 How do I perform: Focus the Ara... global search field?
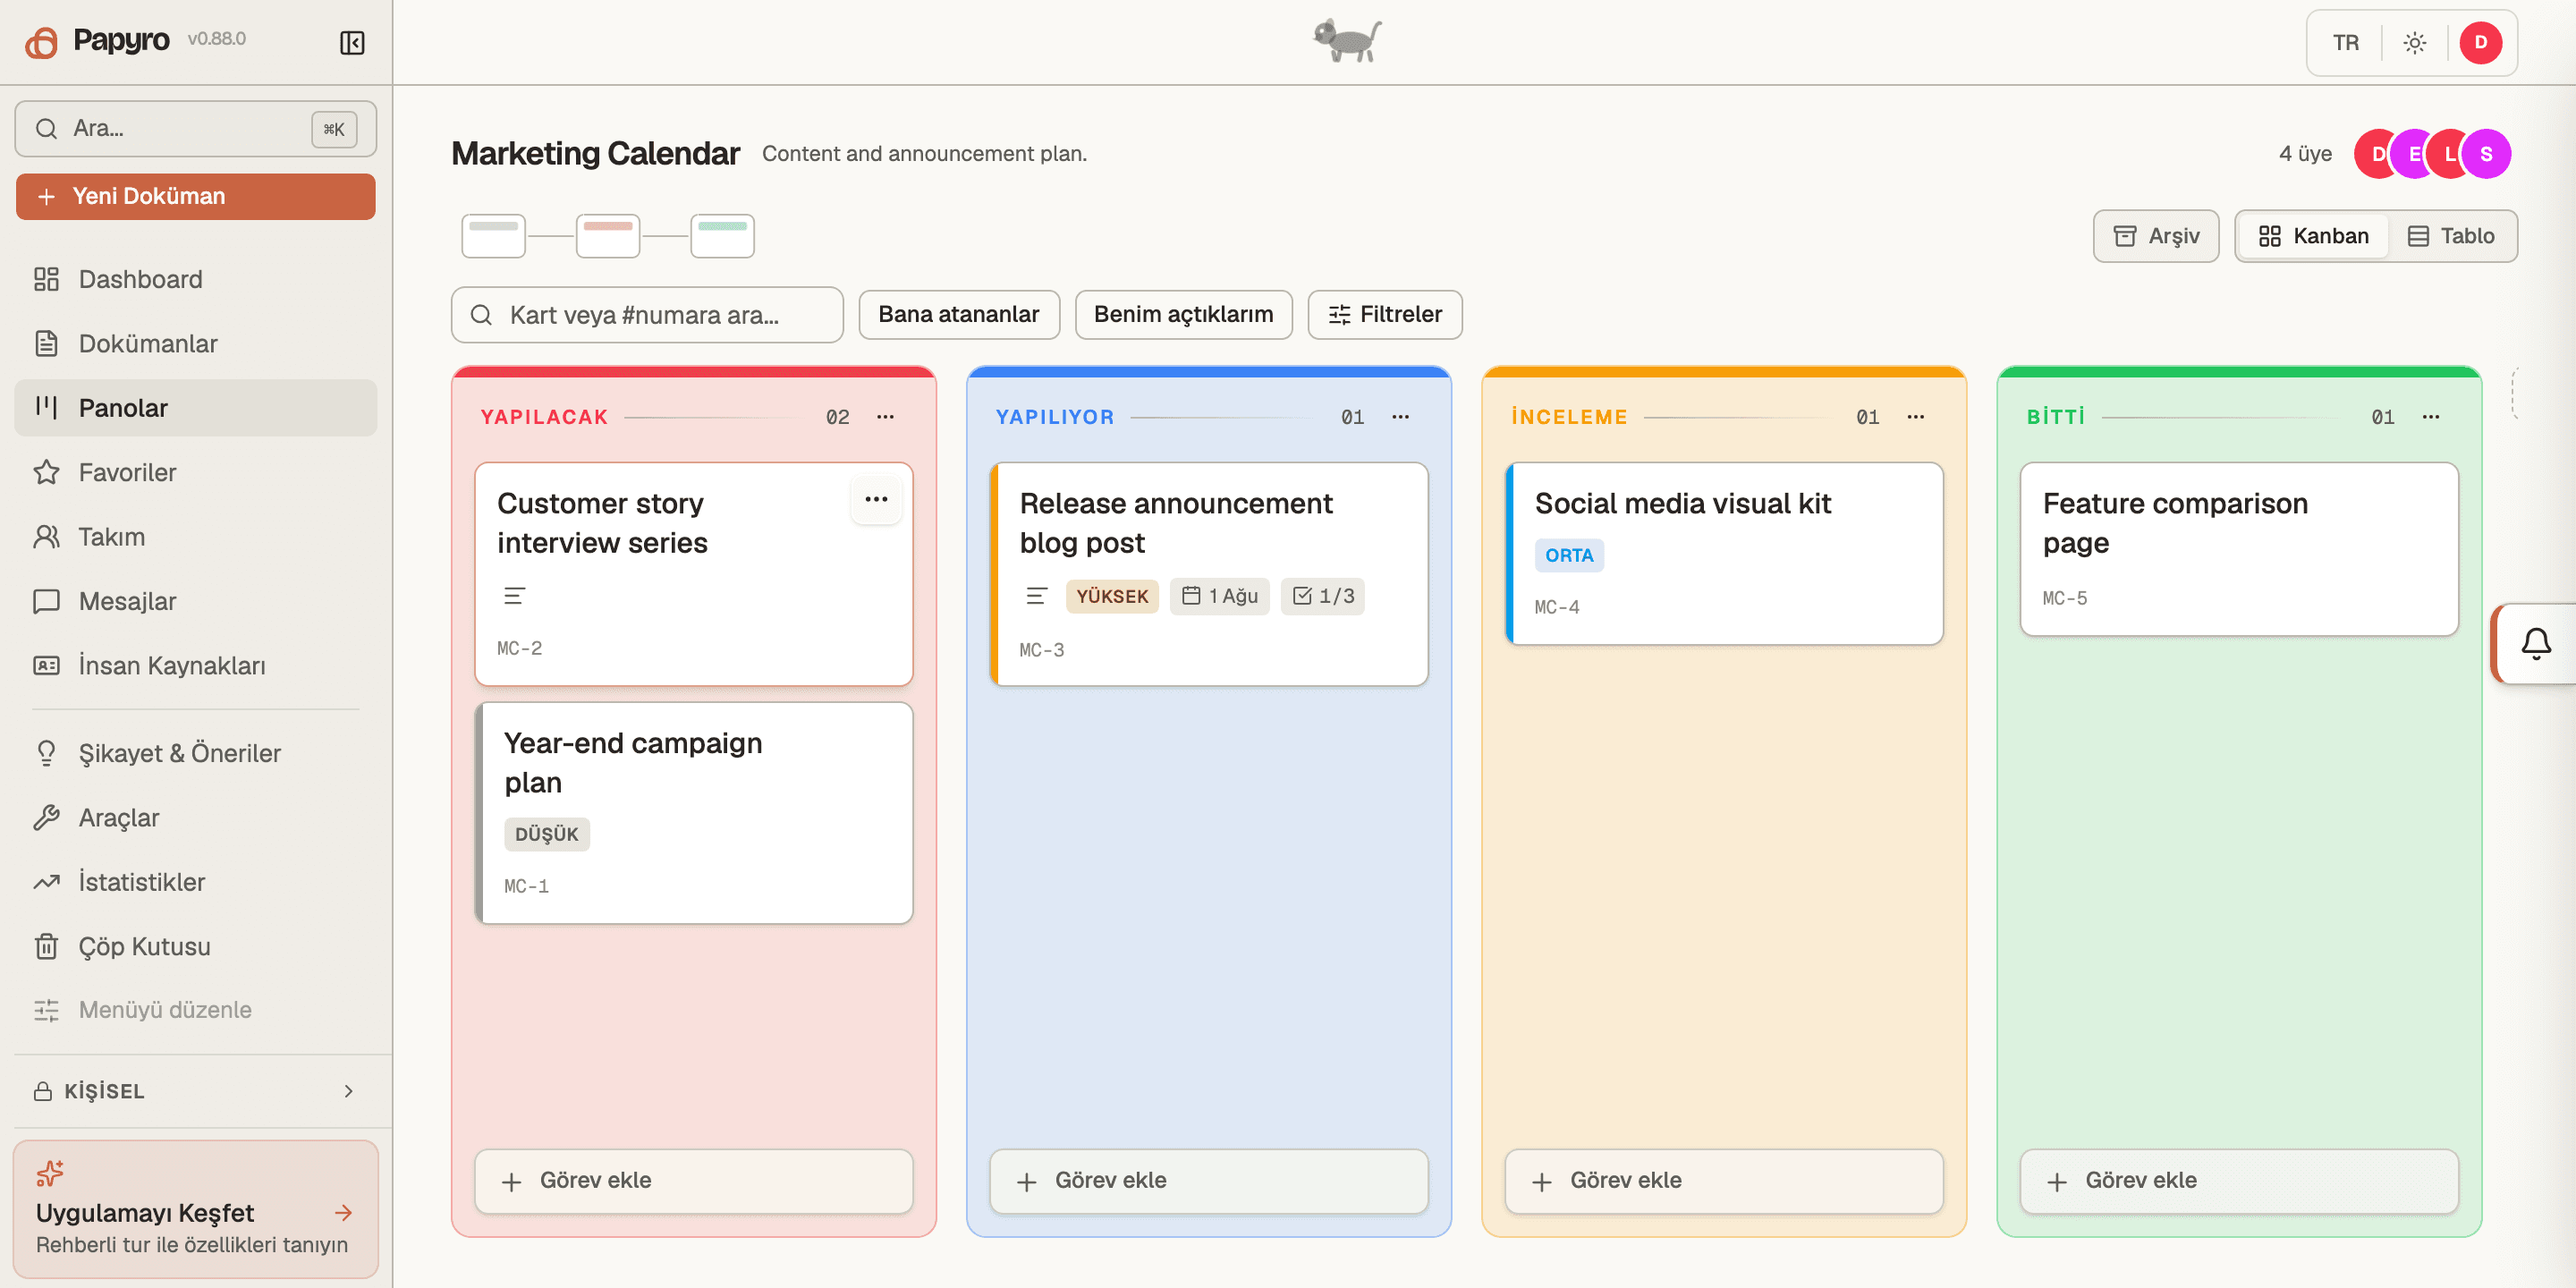(x=196, y=129)
